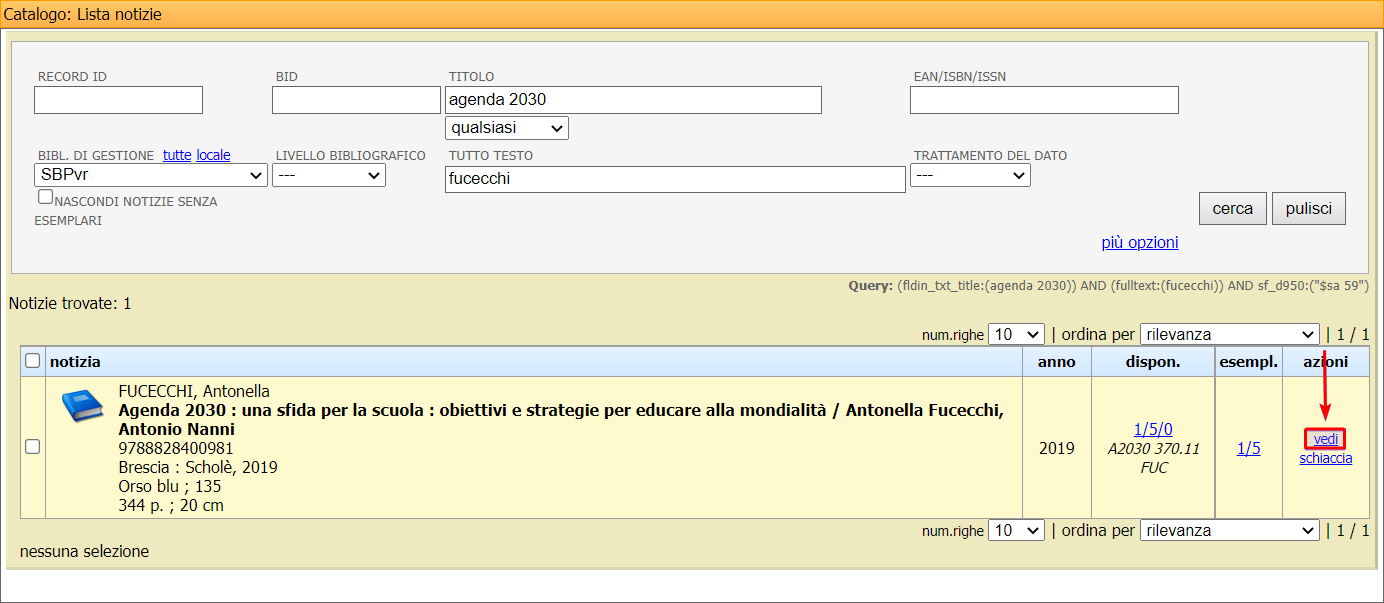
Task: Click 'schiaccia' action link
Action: pyautogui.click(x=1325, y=458)
